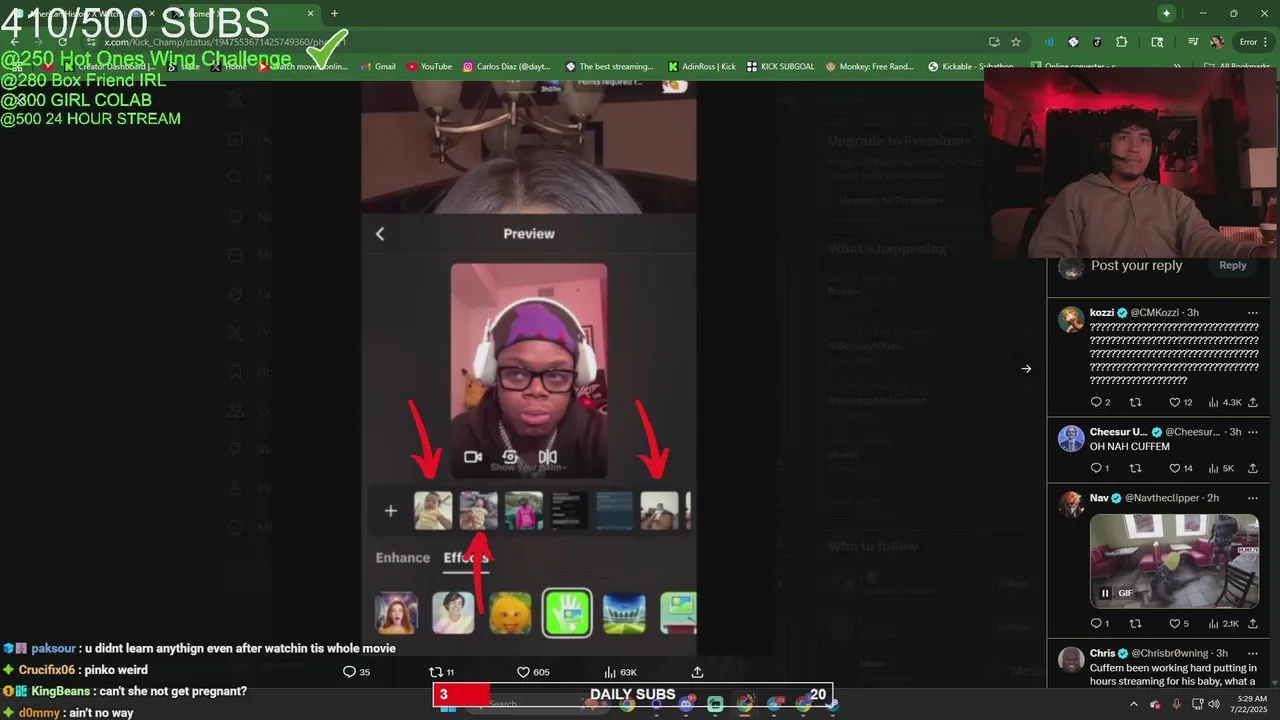This screenshot has height=720, width=1280.
Task: View Nav's reply 2.1K view stats
Action: [1224, 623]
